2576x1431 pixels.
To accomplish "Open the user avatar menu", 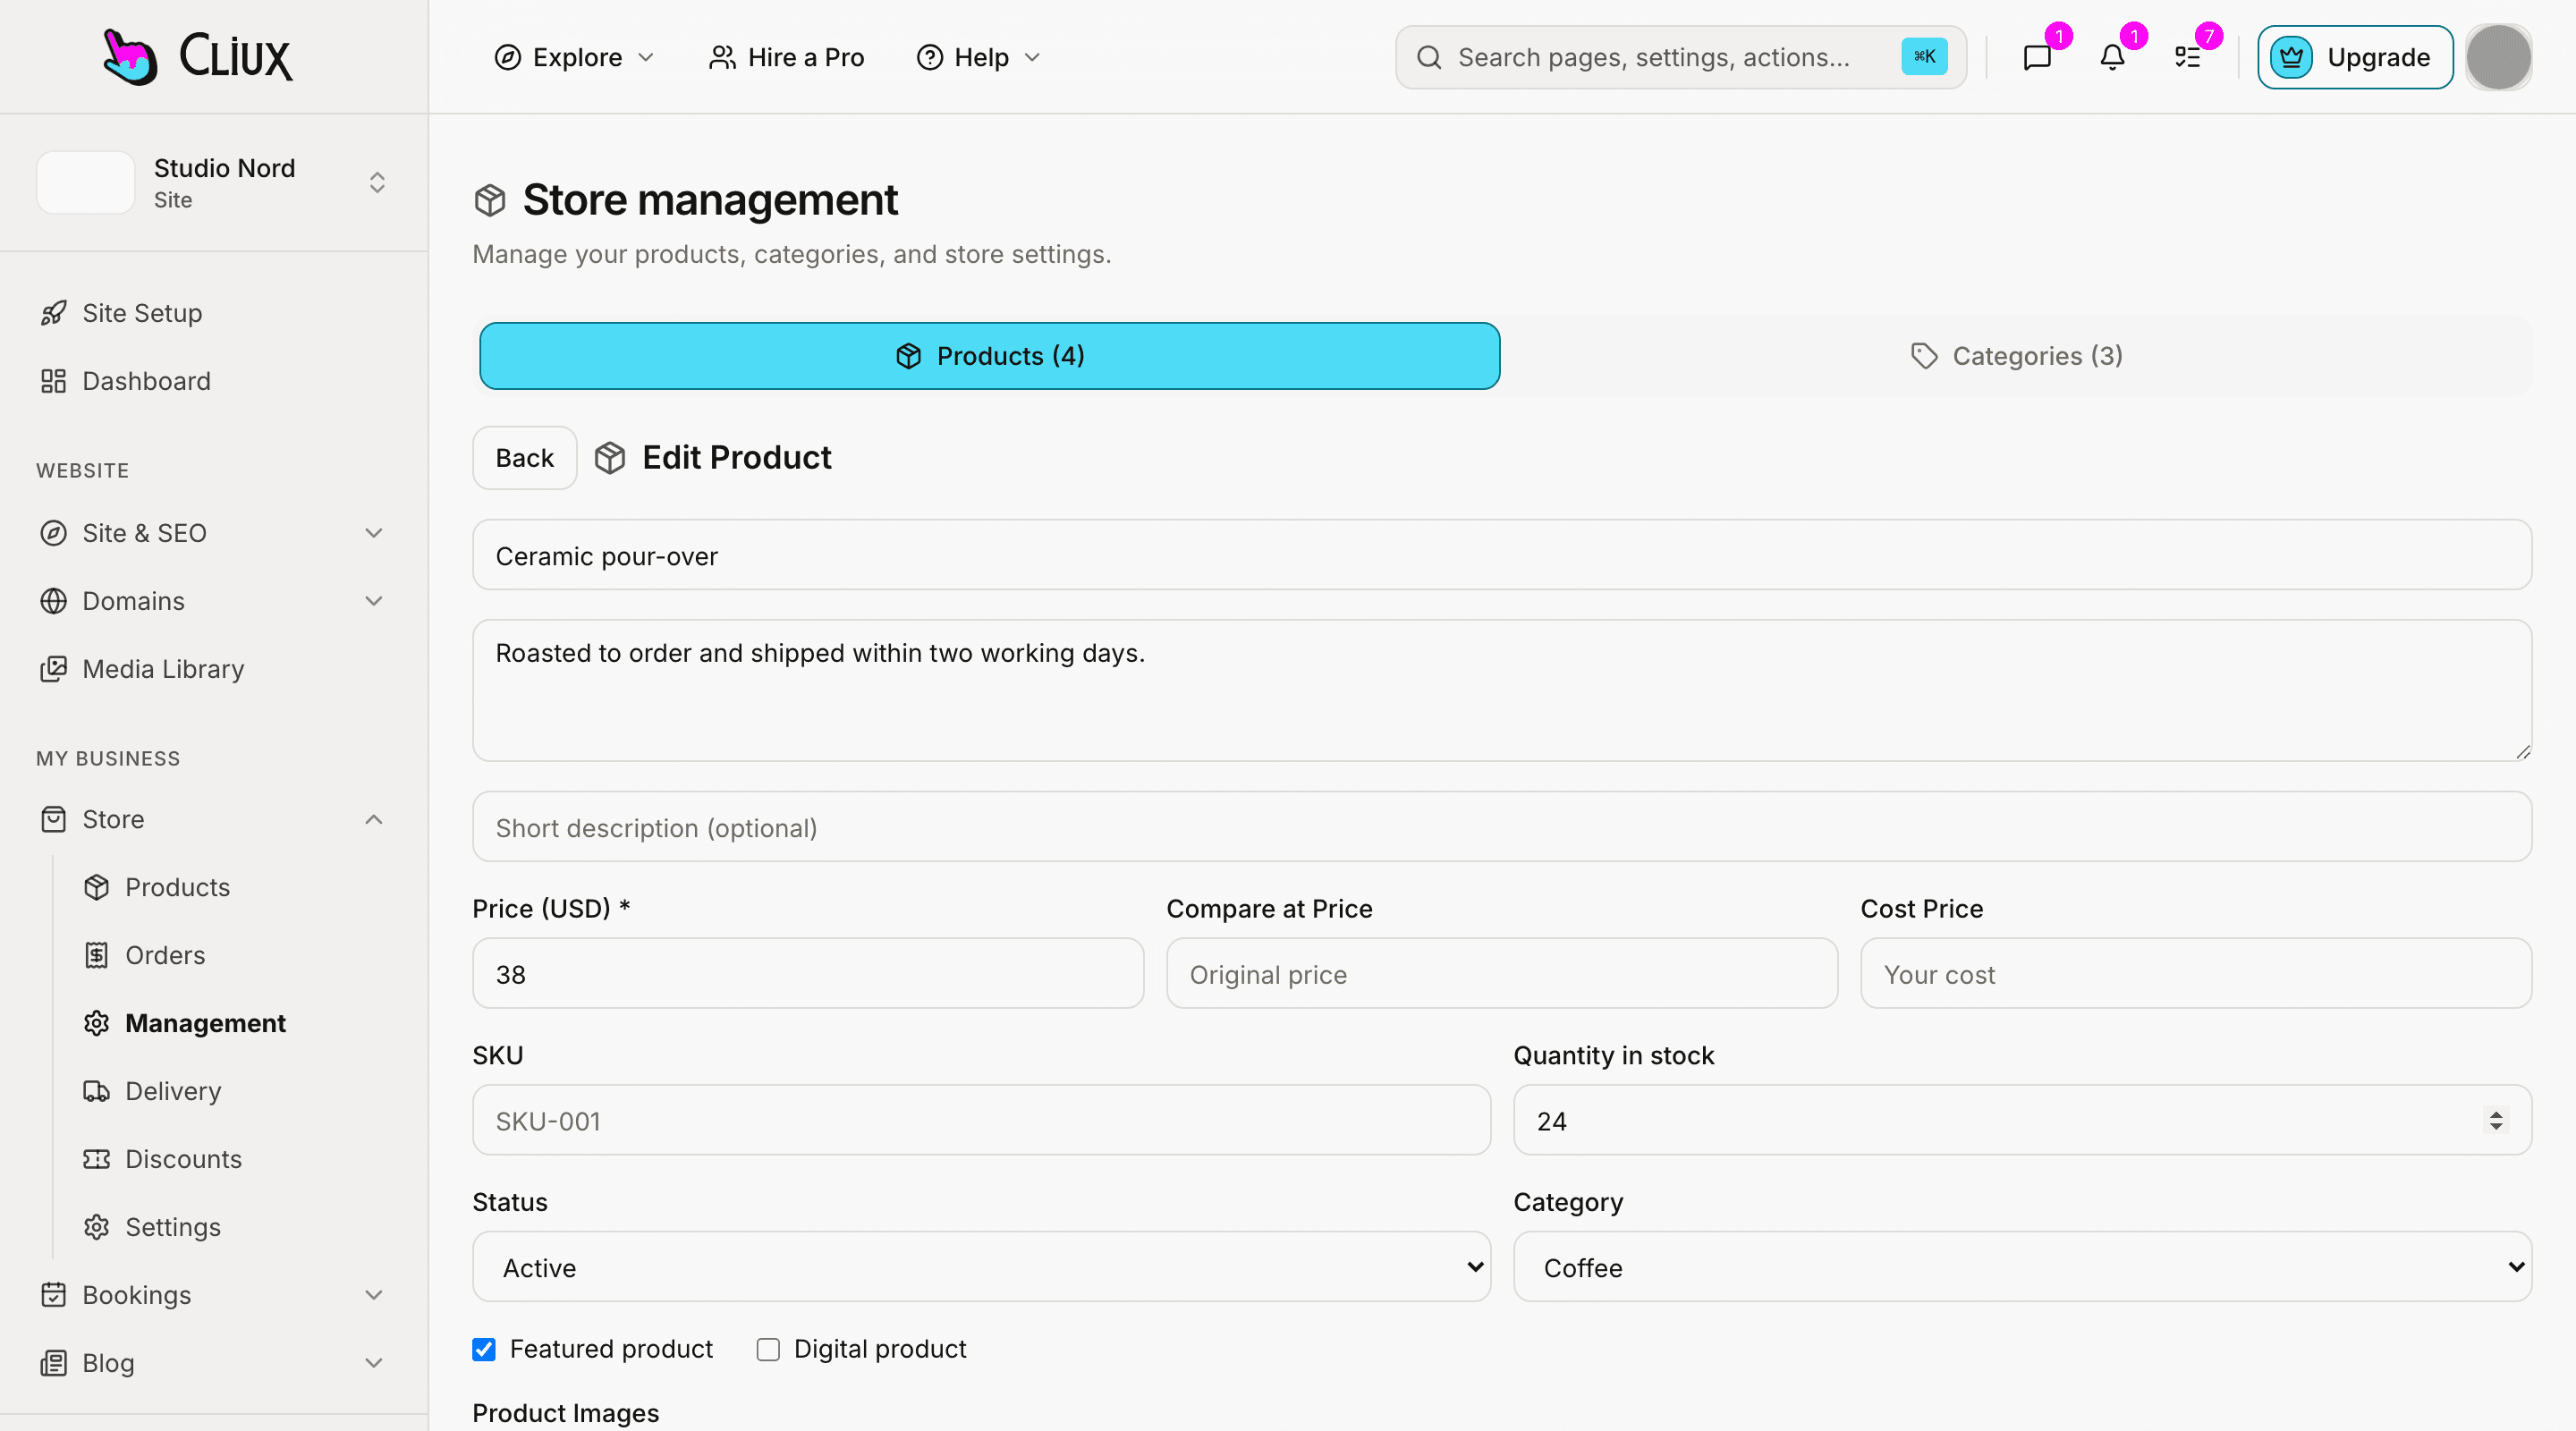I will tap(2498, 57).
